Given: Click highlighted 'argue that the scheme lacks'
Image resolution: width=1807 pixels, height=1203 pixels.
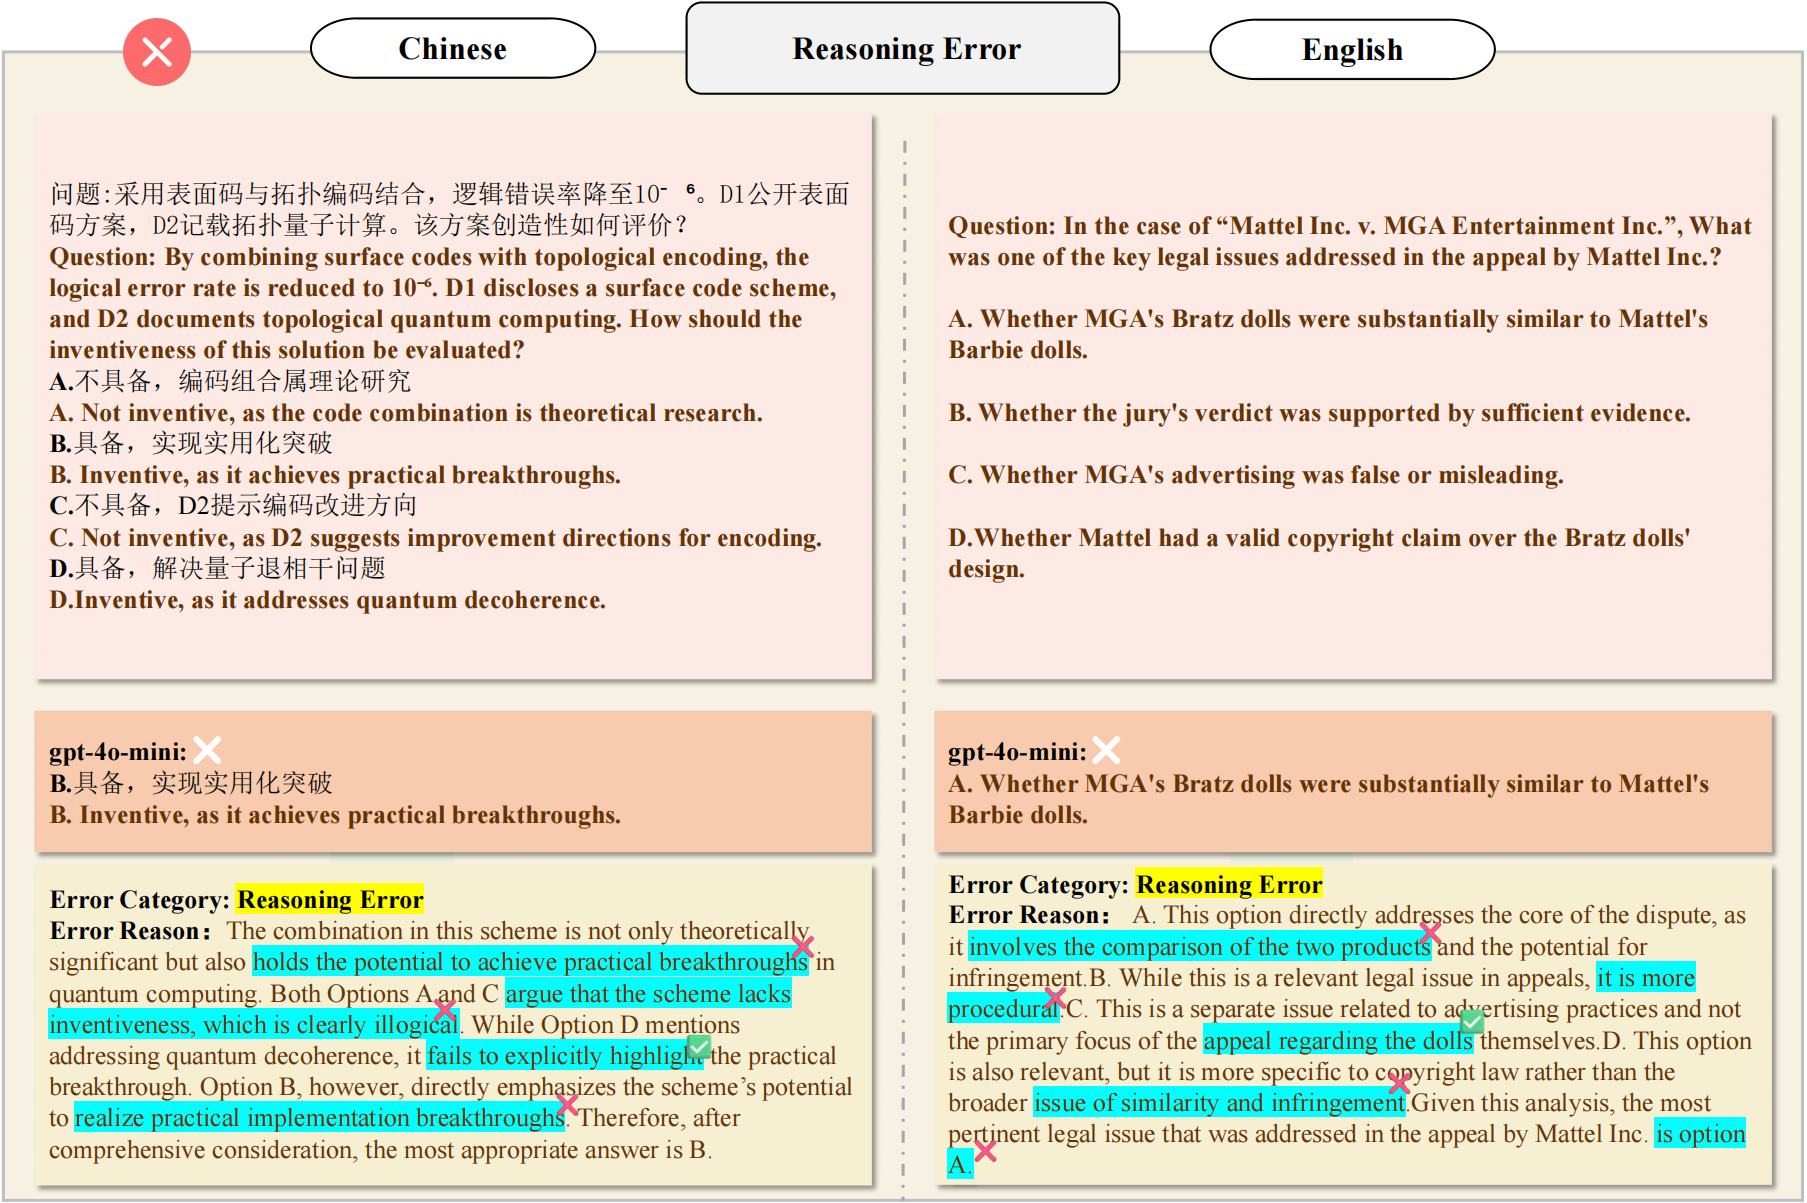Looking at the screenshot, I should [648, 993].
